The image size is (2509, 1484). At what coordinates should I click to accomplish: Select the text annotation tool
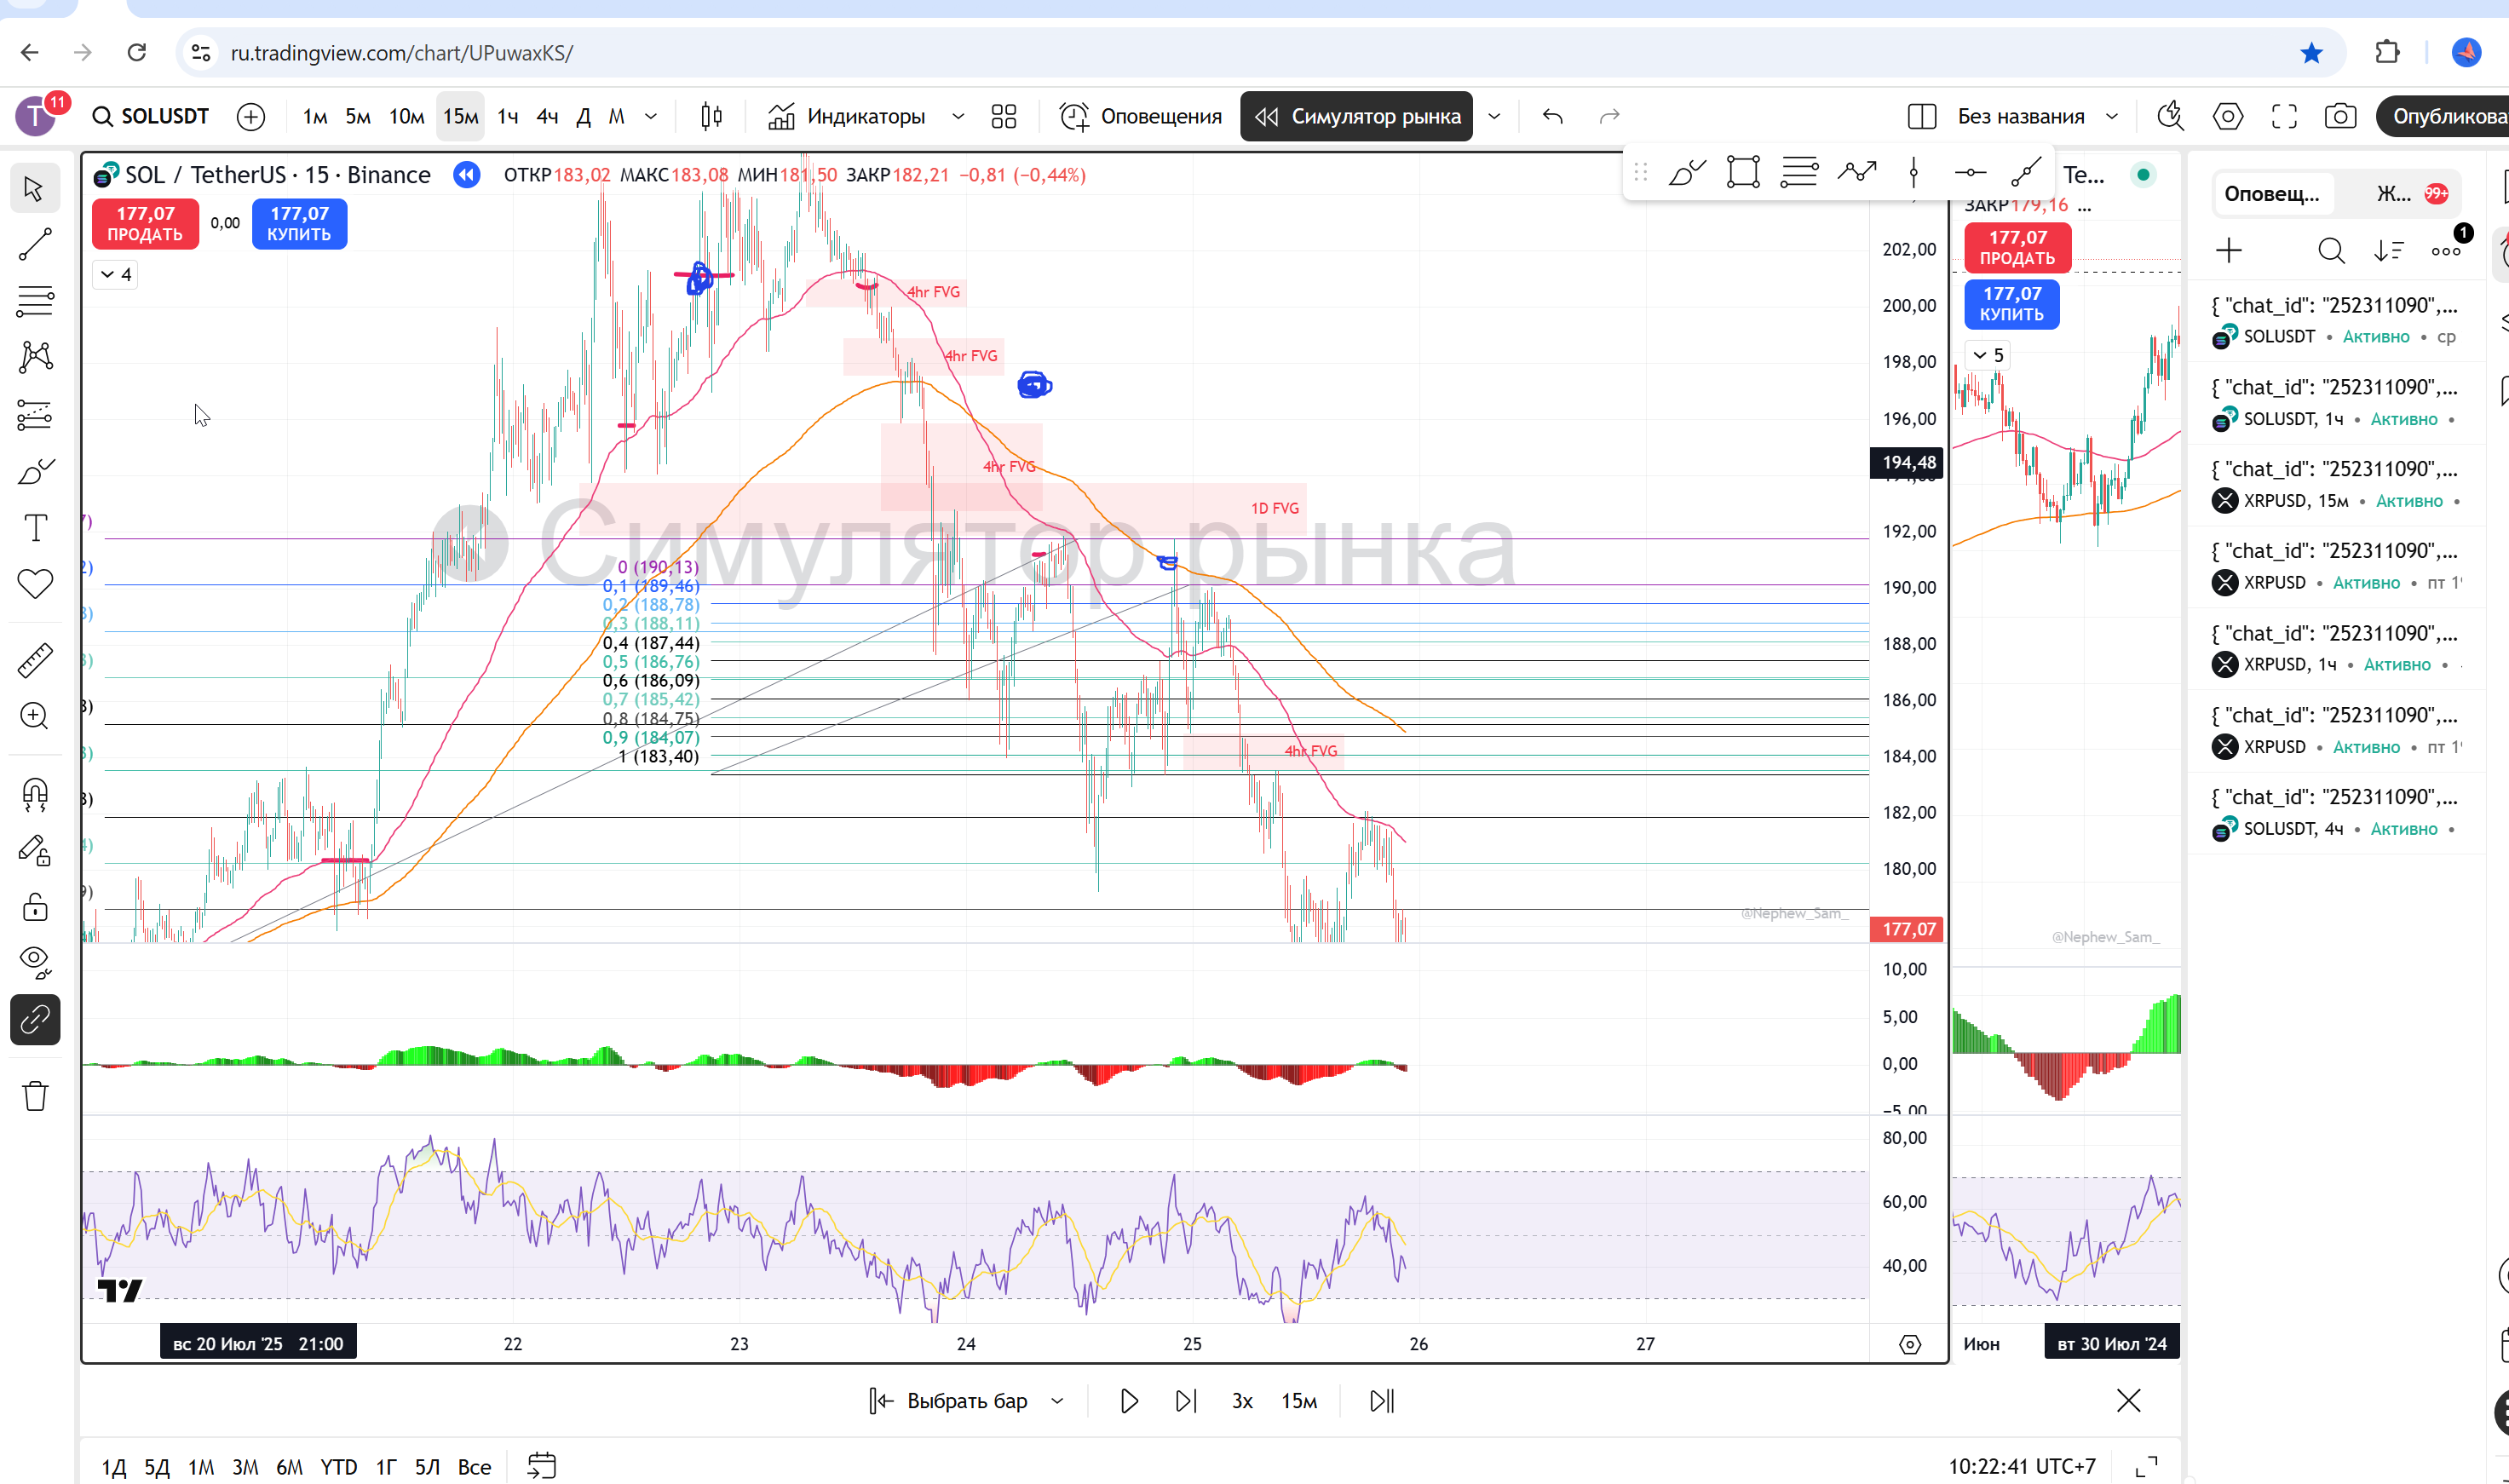(x=35, y=527)
